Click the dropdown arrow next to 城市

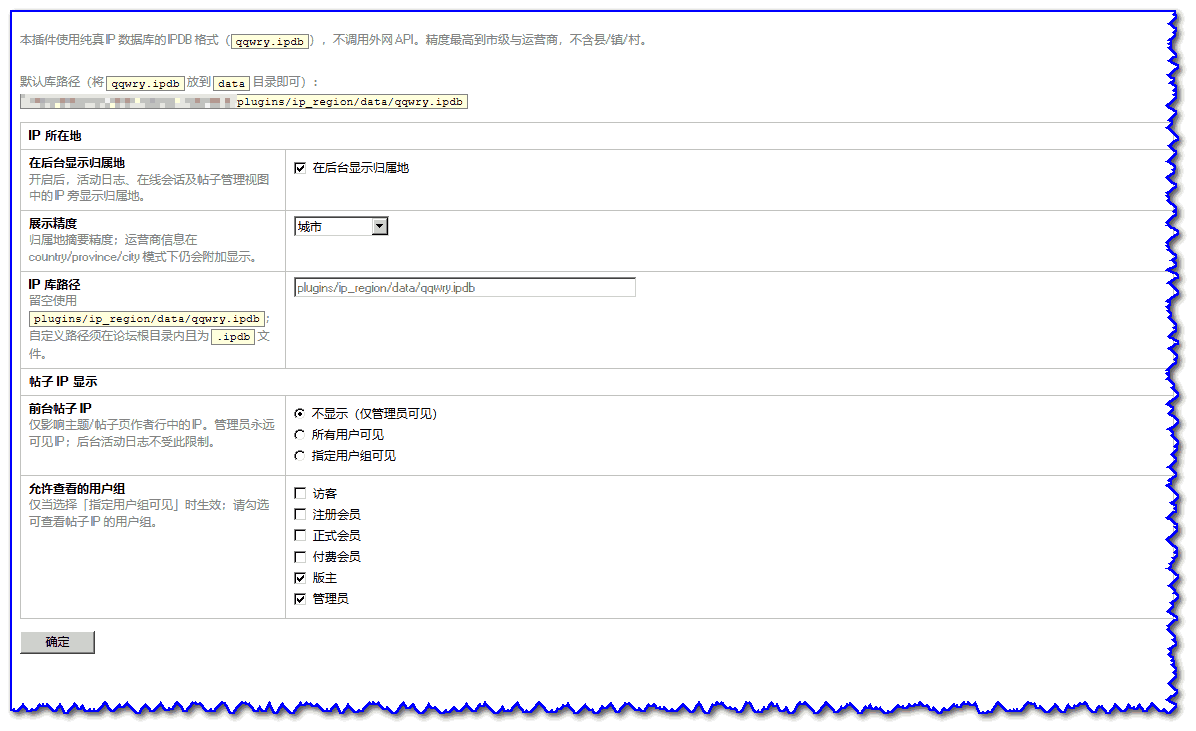tap(380, 227)
